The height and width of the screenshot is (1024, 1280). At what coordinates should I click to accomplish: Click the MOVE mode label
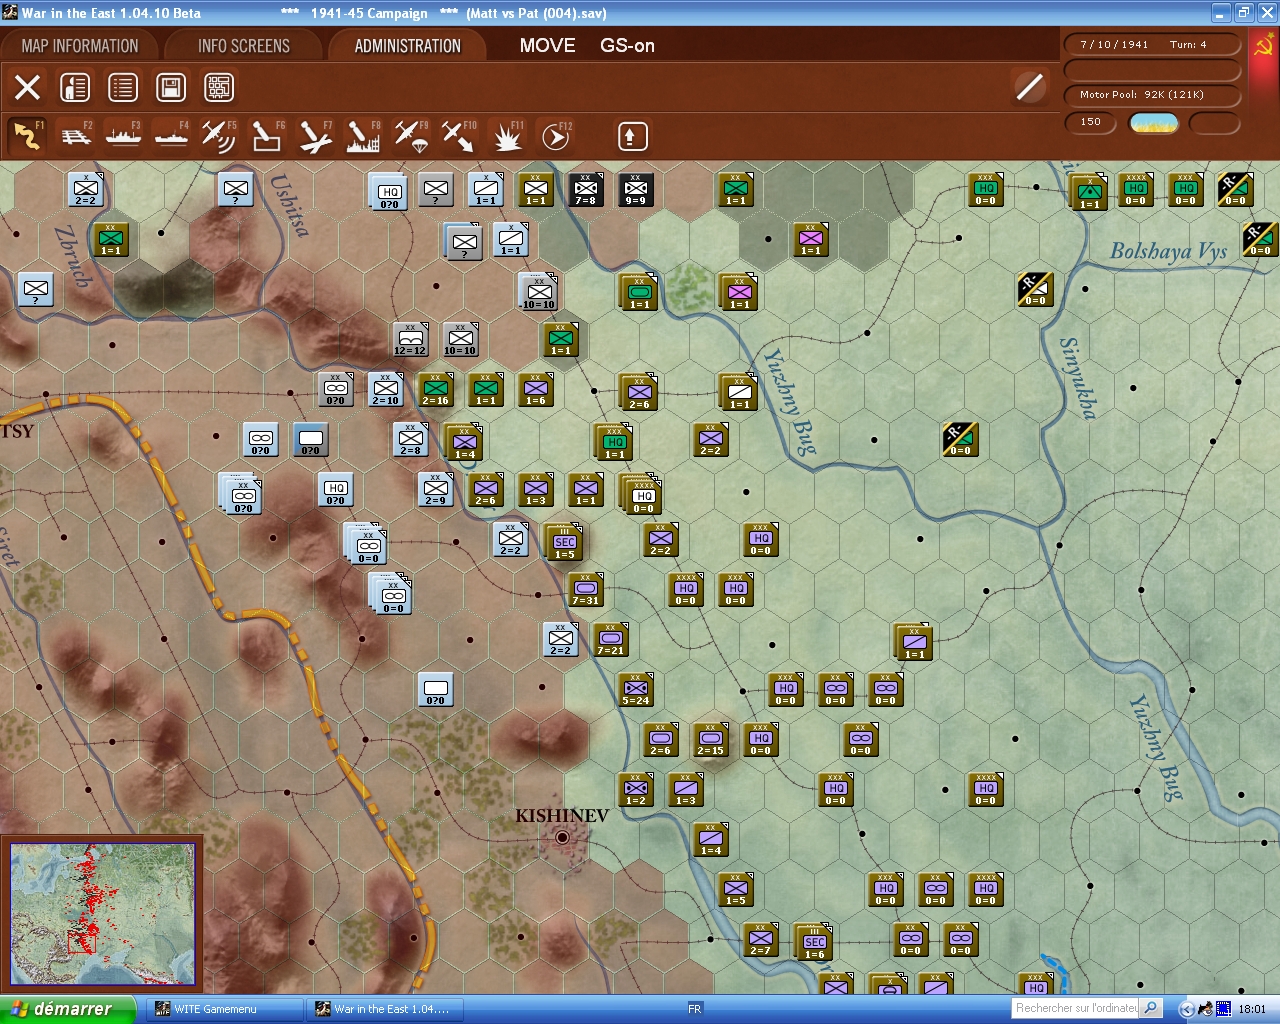pyautogui.click(x=547, y=46)
